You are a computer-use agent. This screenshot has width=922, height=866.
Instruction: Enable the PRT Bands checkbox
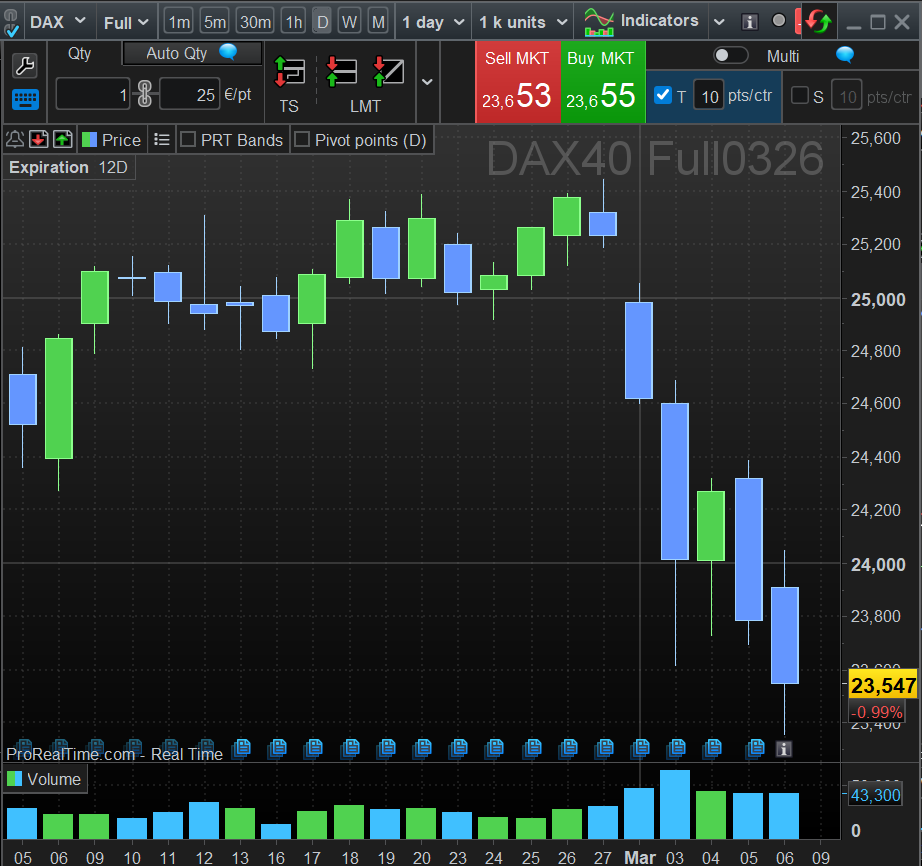tap(187, 140)
